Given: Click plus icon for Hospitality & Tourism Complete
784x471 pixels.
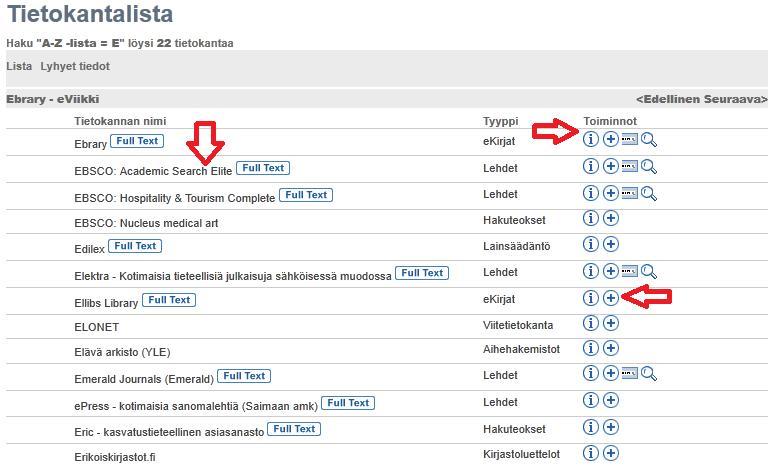Looking at the screenshot, I should tap(610, 193).
